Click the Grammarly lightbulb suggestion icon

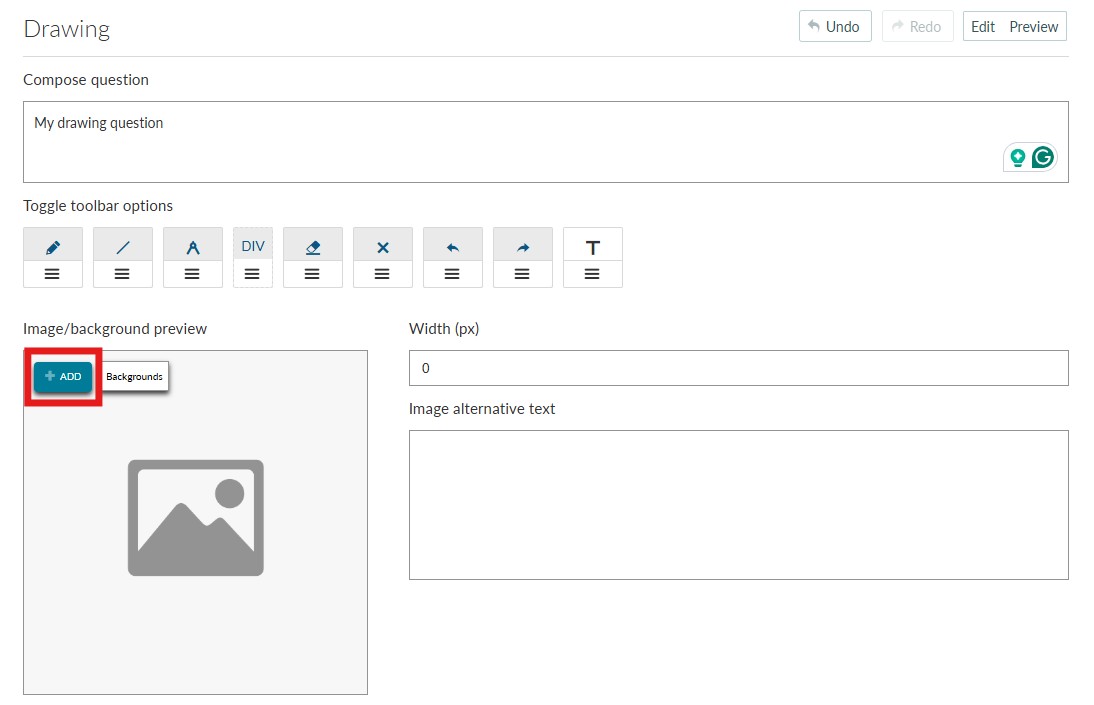click(1018, 157)
